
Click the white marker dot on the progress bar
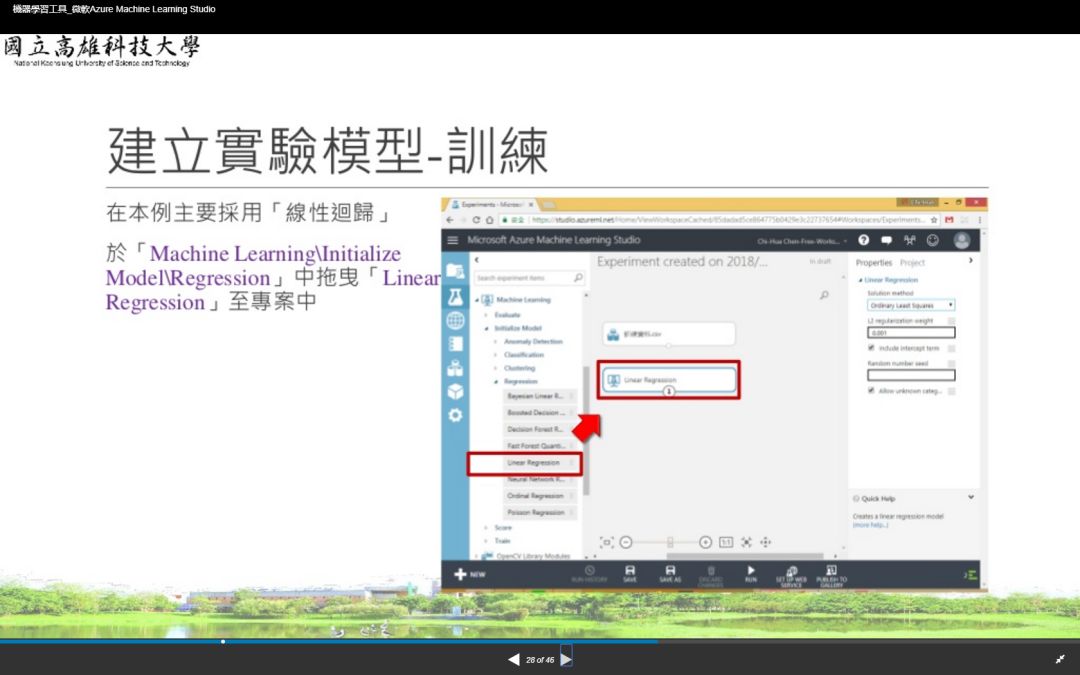(x=222, y=641)
